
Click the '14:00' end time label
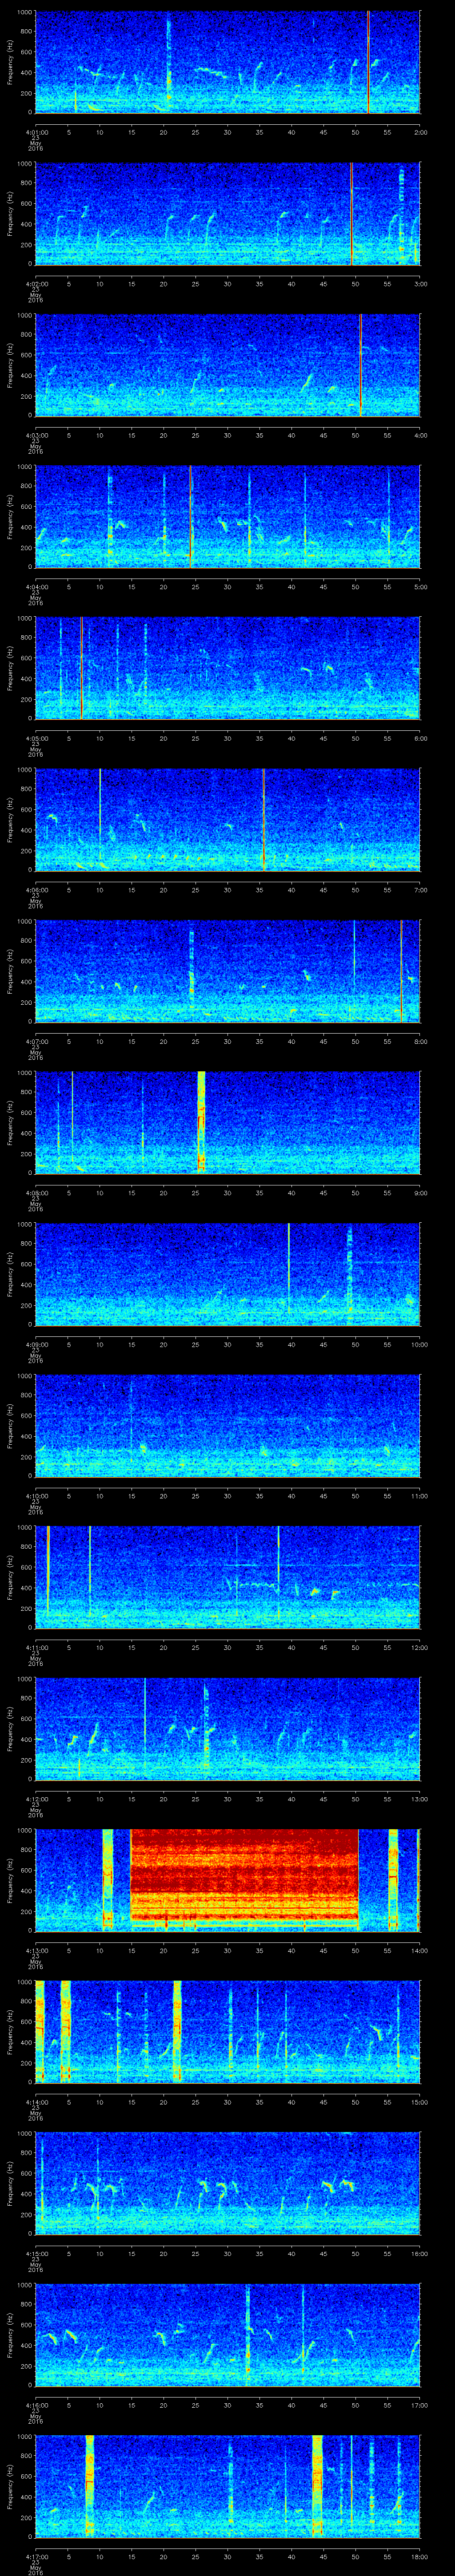tap(420, 1949)
